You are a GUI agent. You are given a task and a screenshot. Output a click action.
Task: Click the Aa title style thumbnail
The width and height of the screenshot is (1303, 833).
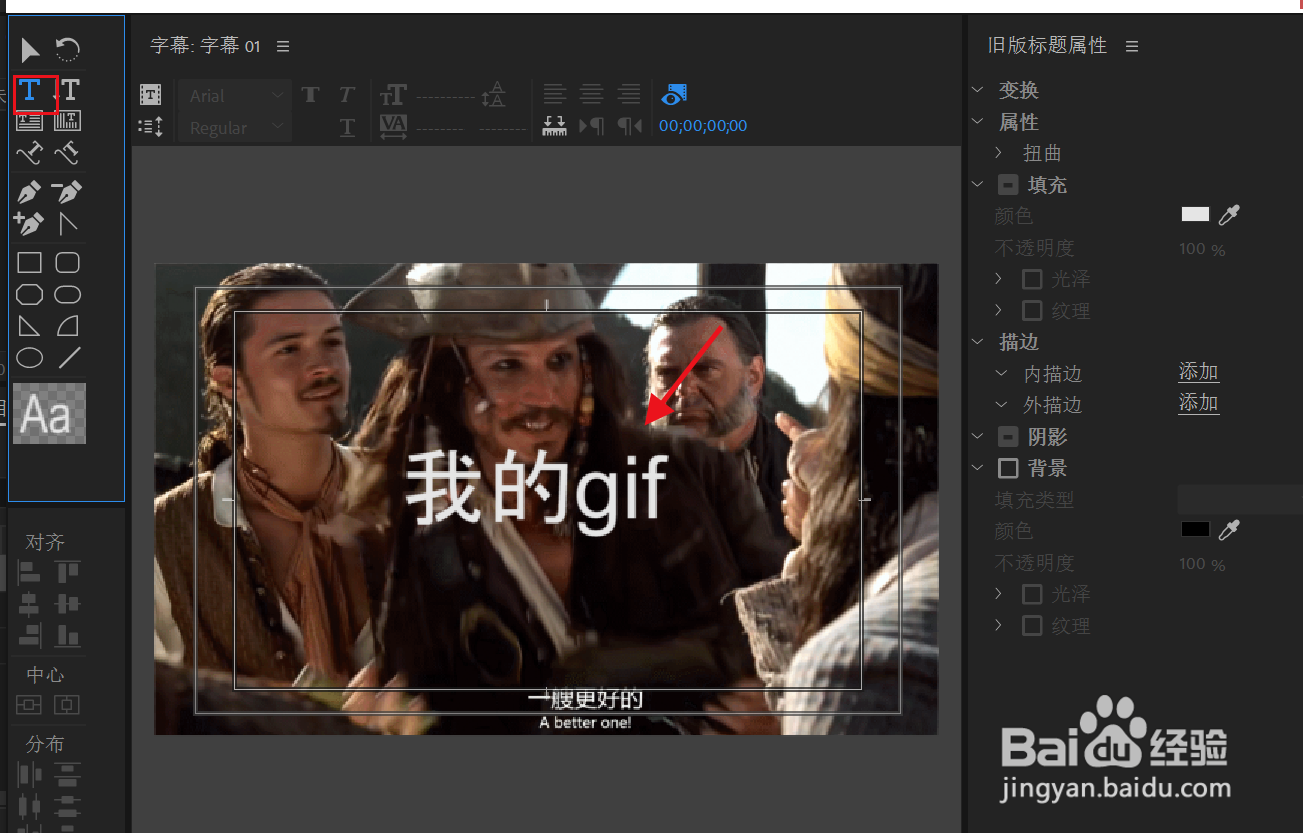point(49,413)
